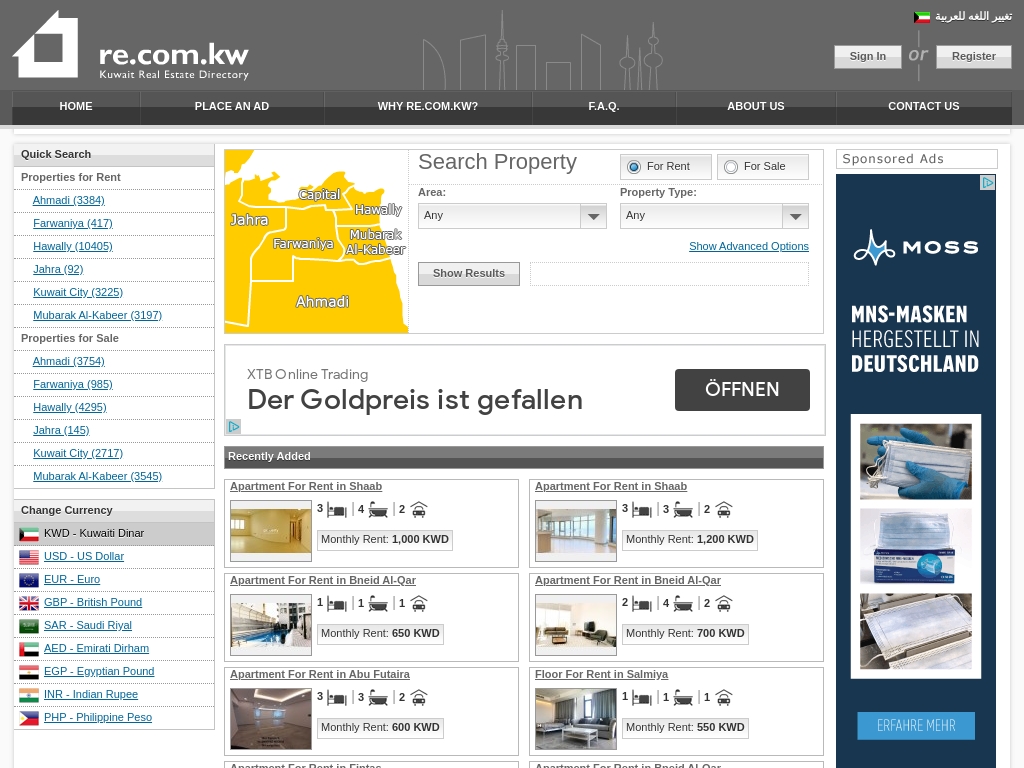Image resolution: width=1024 pixels, height=768 pixels.
Task: Click the ERFAHRE MEHR ad button
Action: coord(916,726)
